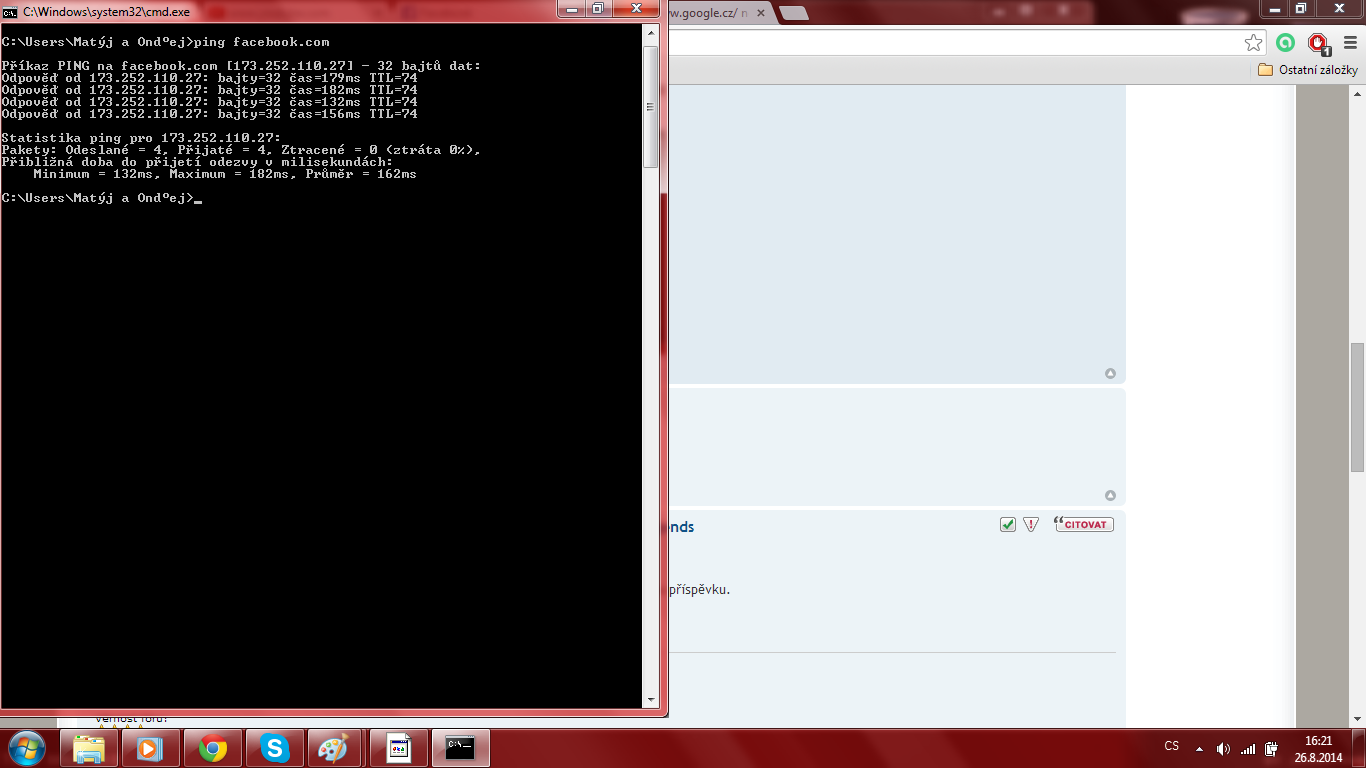Click the CS language indicator
1366x768 pixels.
[x=1171, y=747]
